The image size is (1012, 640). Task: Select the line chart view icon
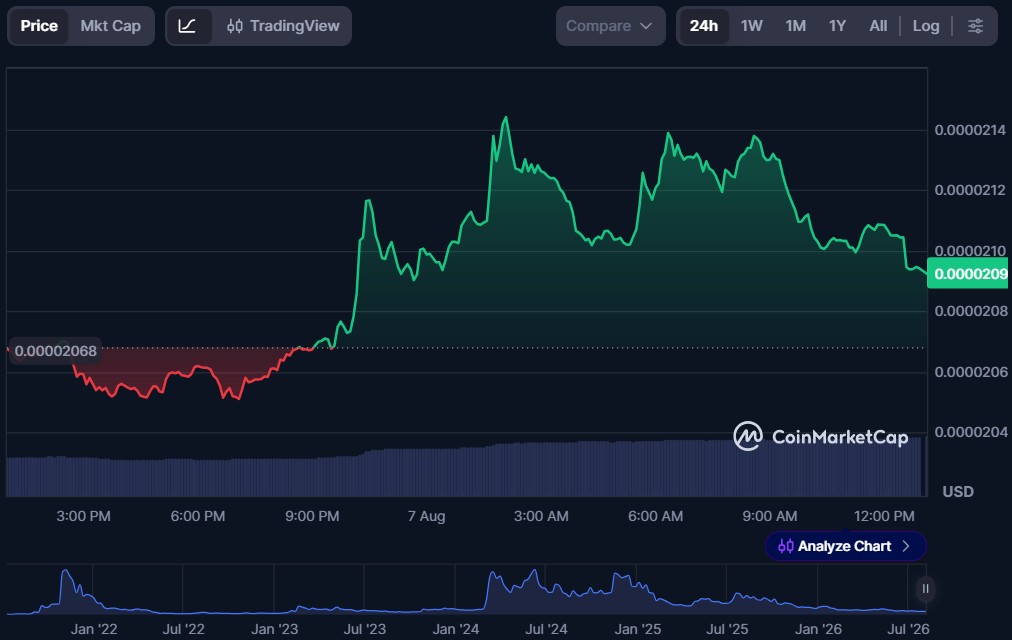pos(187,26)
